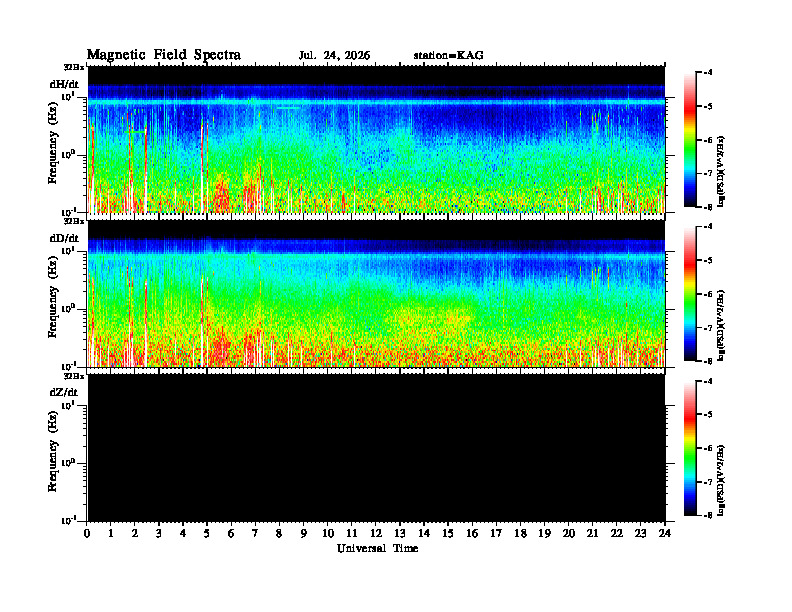This screenshot has height=612, width=792.
Task: Click hour label "15" on time axis
Action: tap(448, 534)
